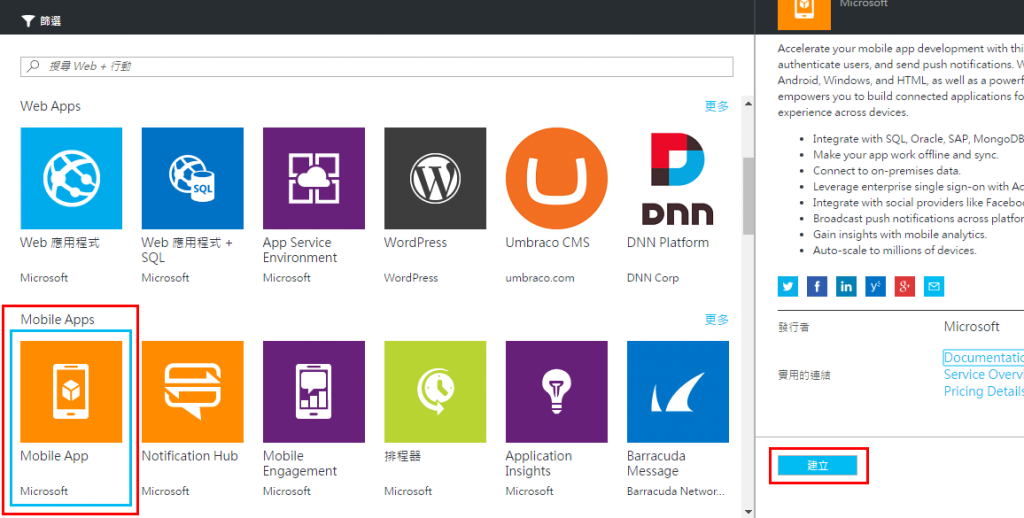The width and height of the screenshot is (1024, 518).
Task: Click the search magnifier icon
Action: tap(33, 67)
